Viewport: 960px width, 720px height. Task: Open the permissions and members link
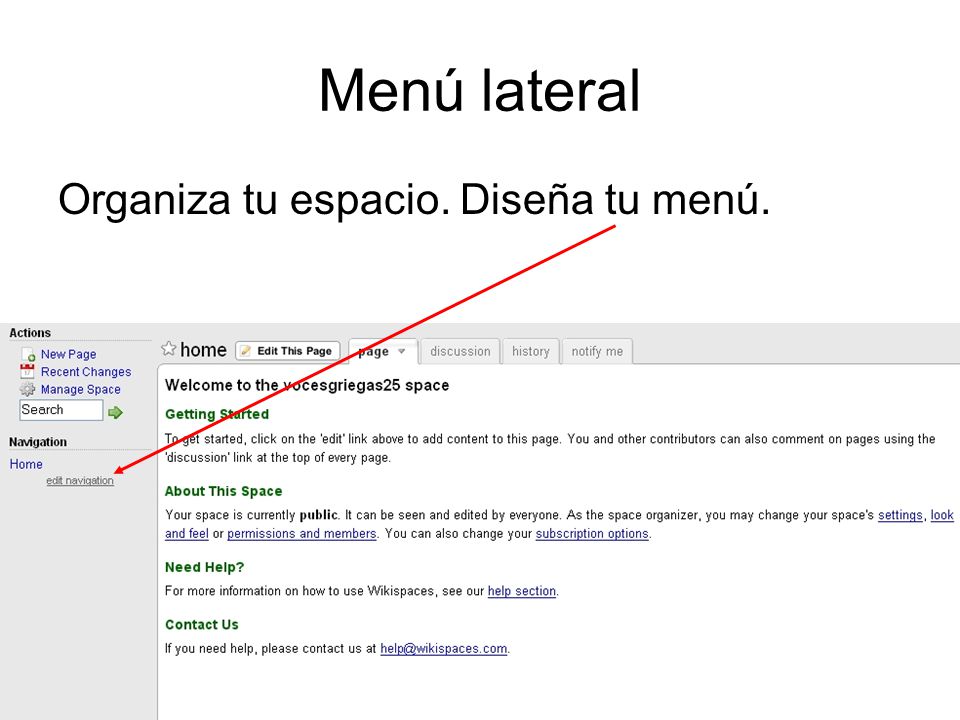(x=302, y=533)
